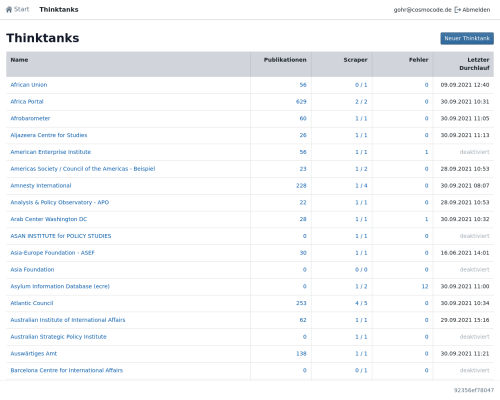Click the Neuer Thinktank button

467,38
